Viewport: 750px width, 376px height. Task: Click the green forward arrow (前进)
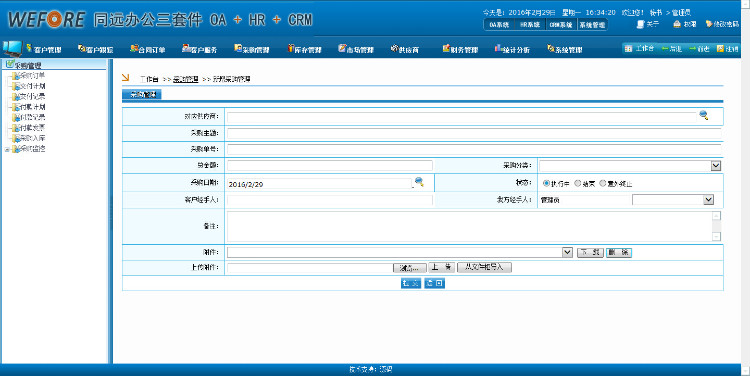click(692, 49)
